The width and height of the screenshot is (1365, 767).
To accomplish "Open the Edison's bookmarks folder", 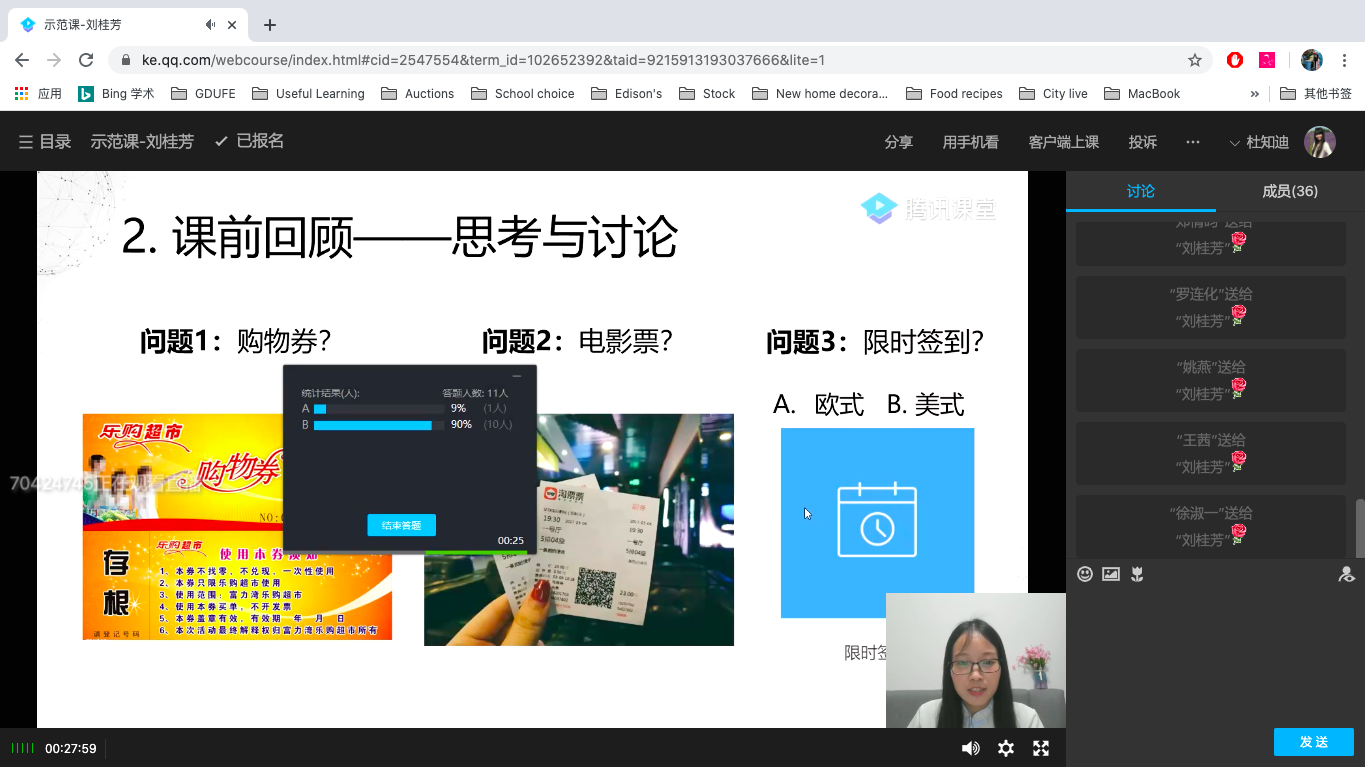I will (x=626, y=93).
